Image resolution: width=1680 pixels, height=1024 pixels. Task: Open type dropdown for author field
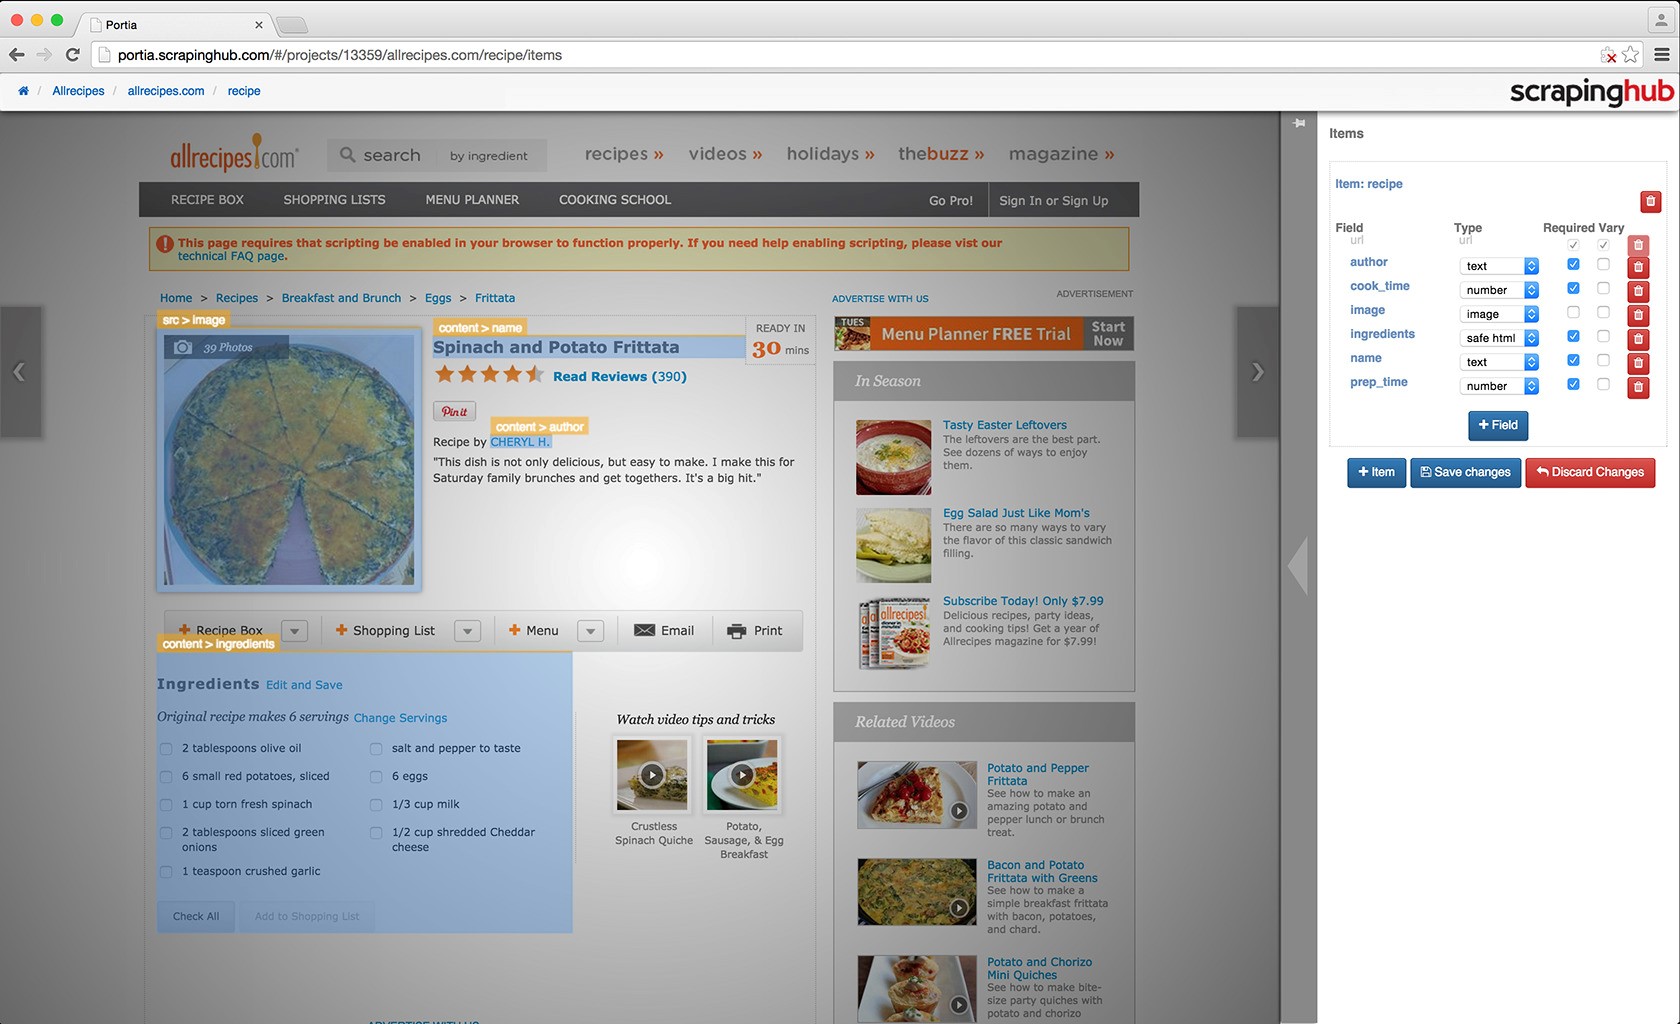pyautogui.click(x=1498, y=266)
